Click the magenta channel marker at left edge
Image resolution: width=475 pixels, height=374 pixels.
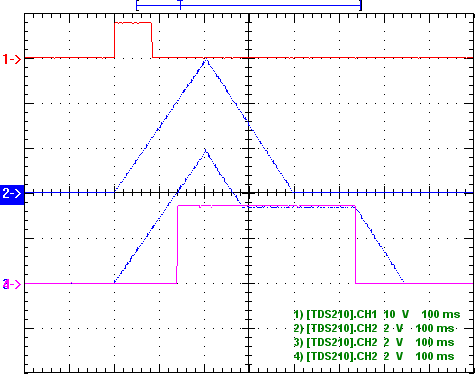click(x=12, y=284)
